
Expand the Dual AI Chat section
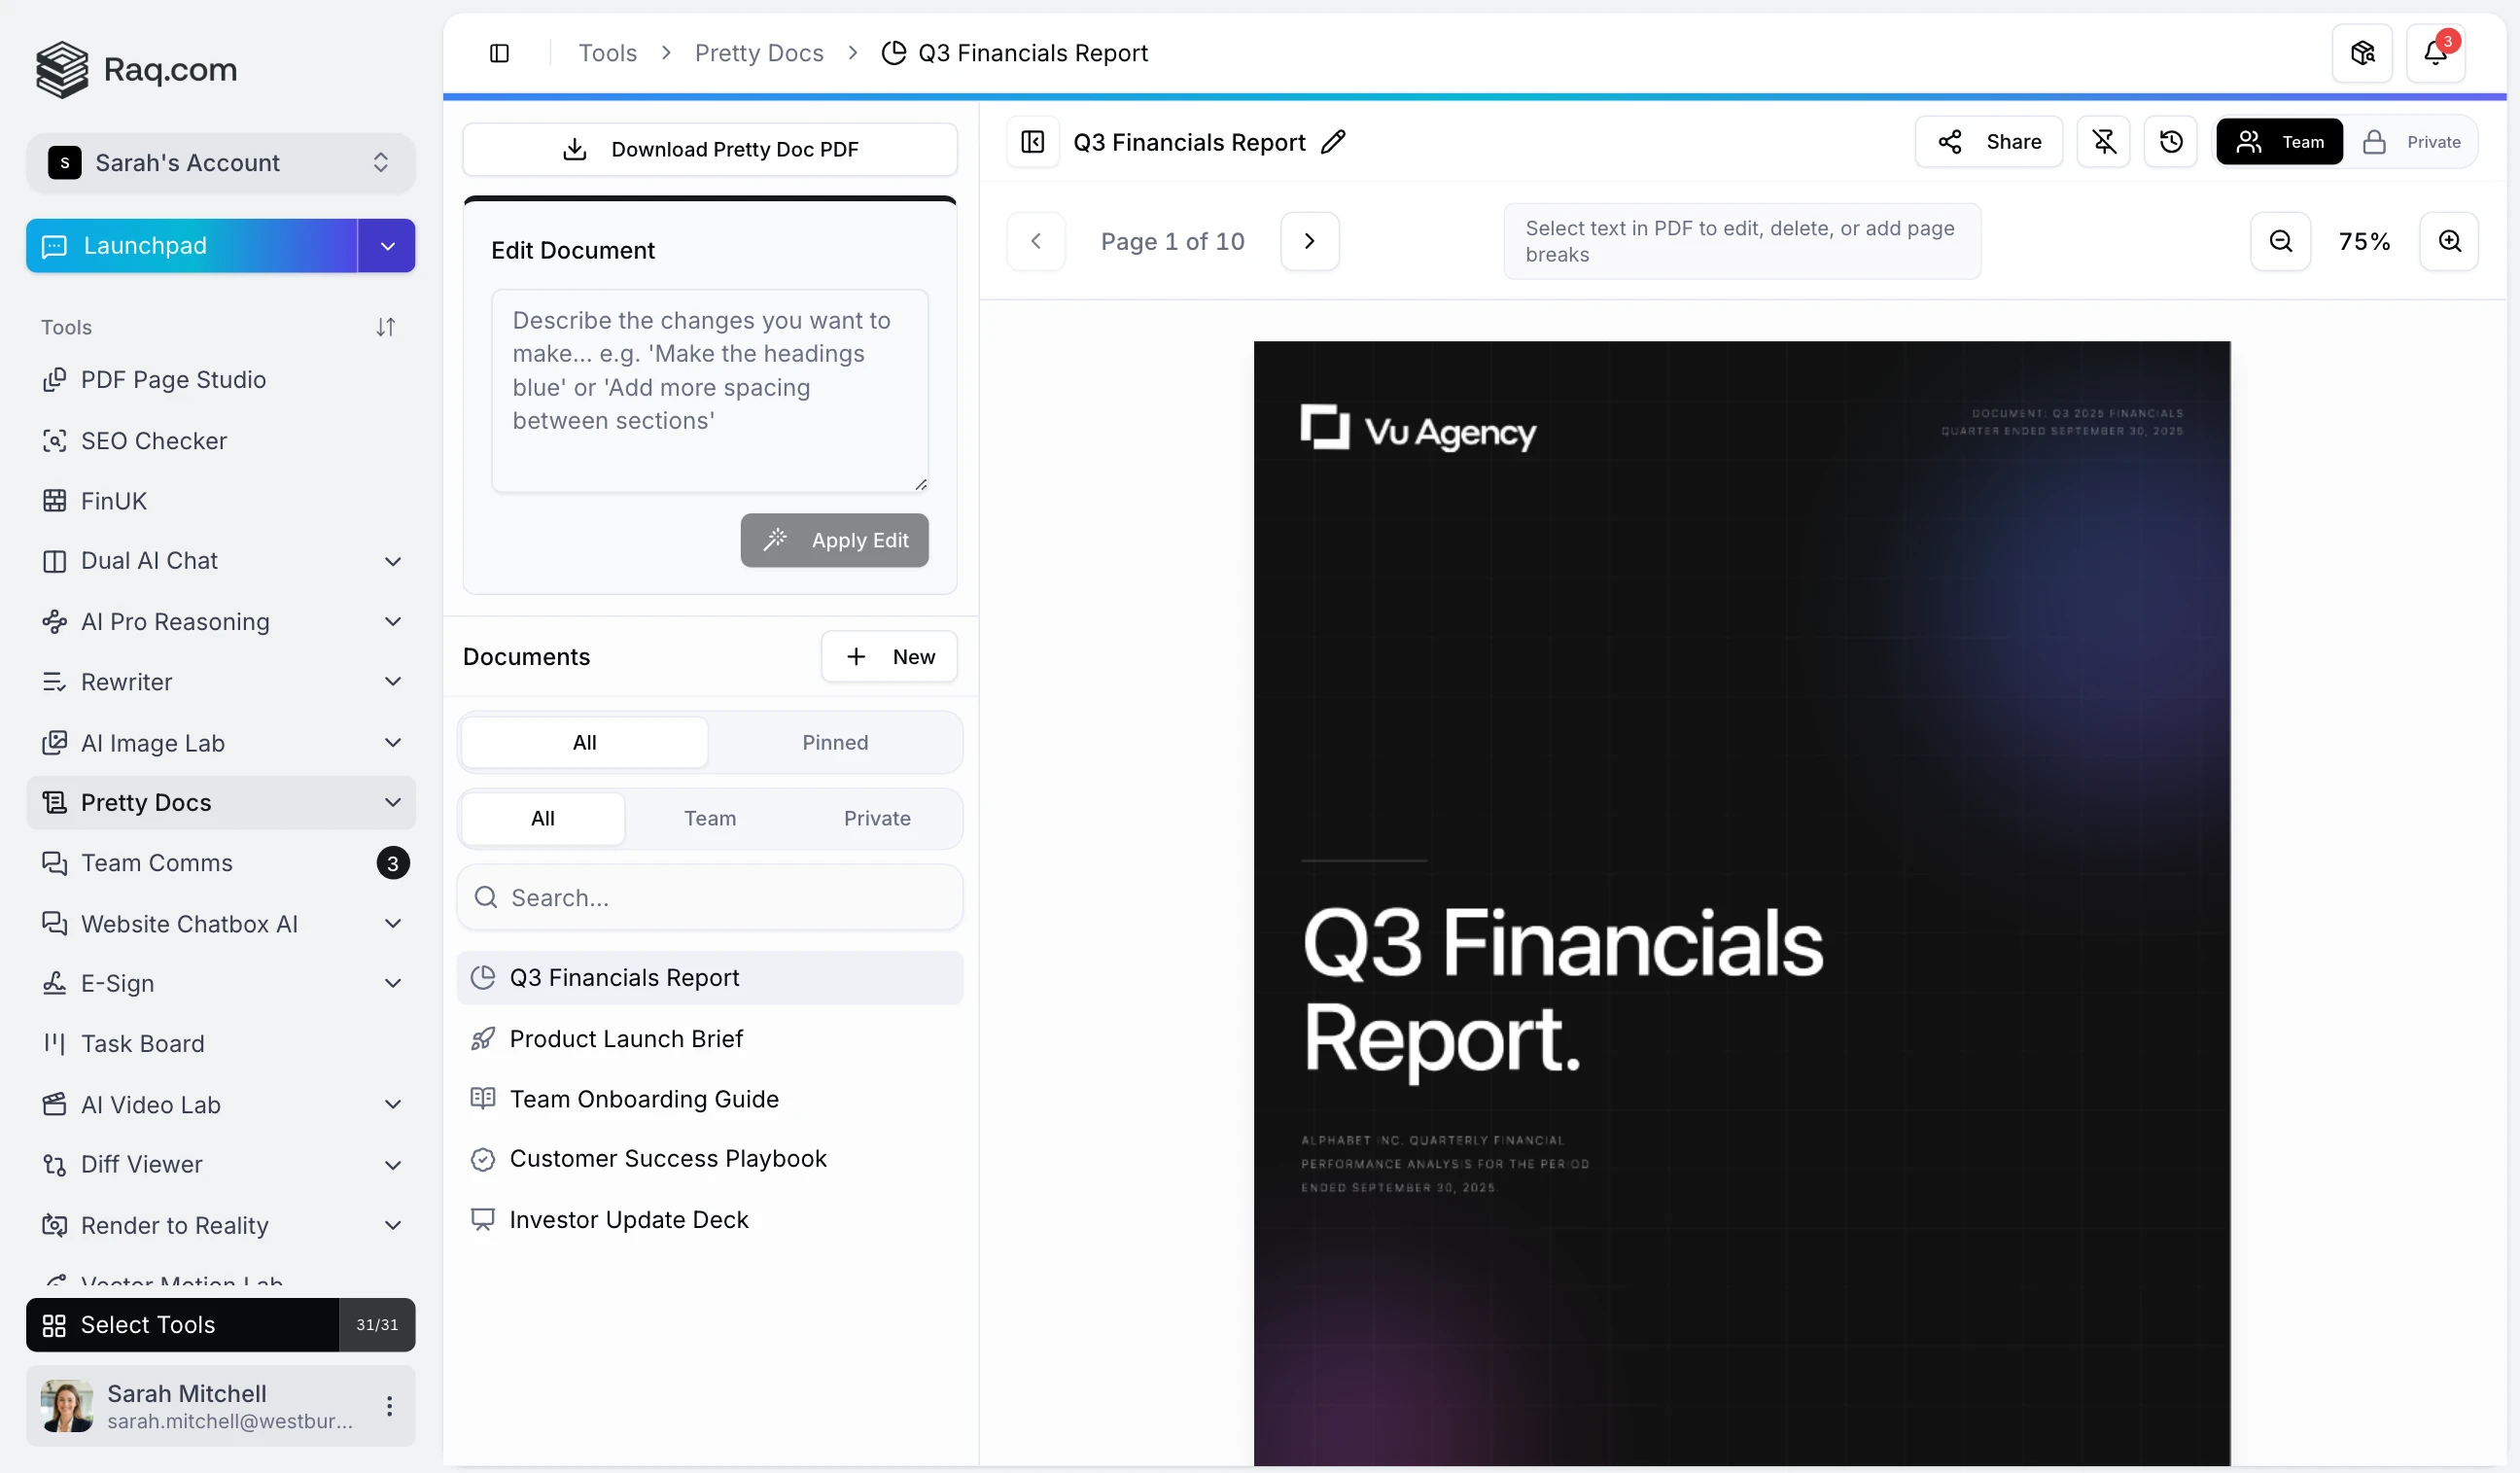[x=393, y=561]
